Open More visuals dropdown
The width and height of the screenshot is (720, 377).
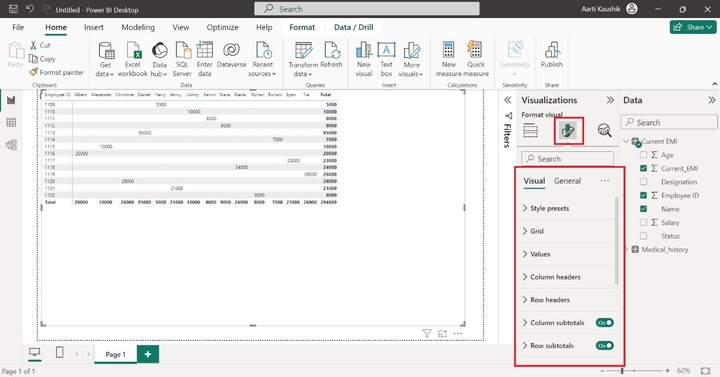411,59
